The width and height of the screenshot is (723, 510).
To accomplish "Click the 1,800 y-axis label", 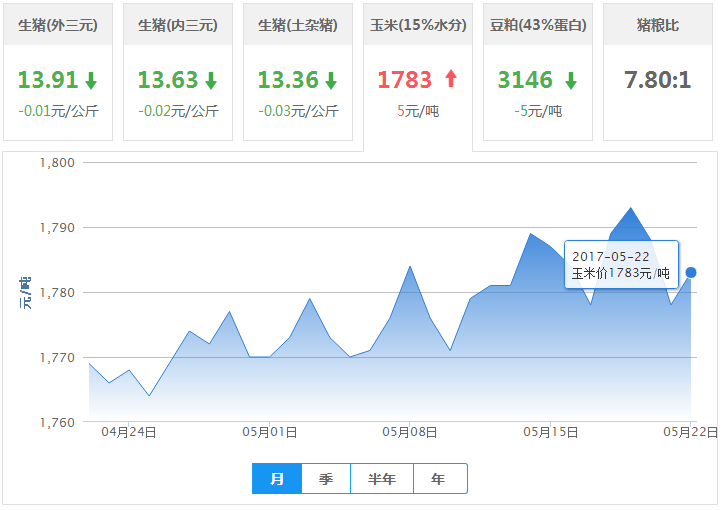I will click(x=57, y=163).
